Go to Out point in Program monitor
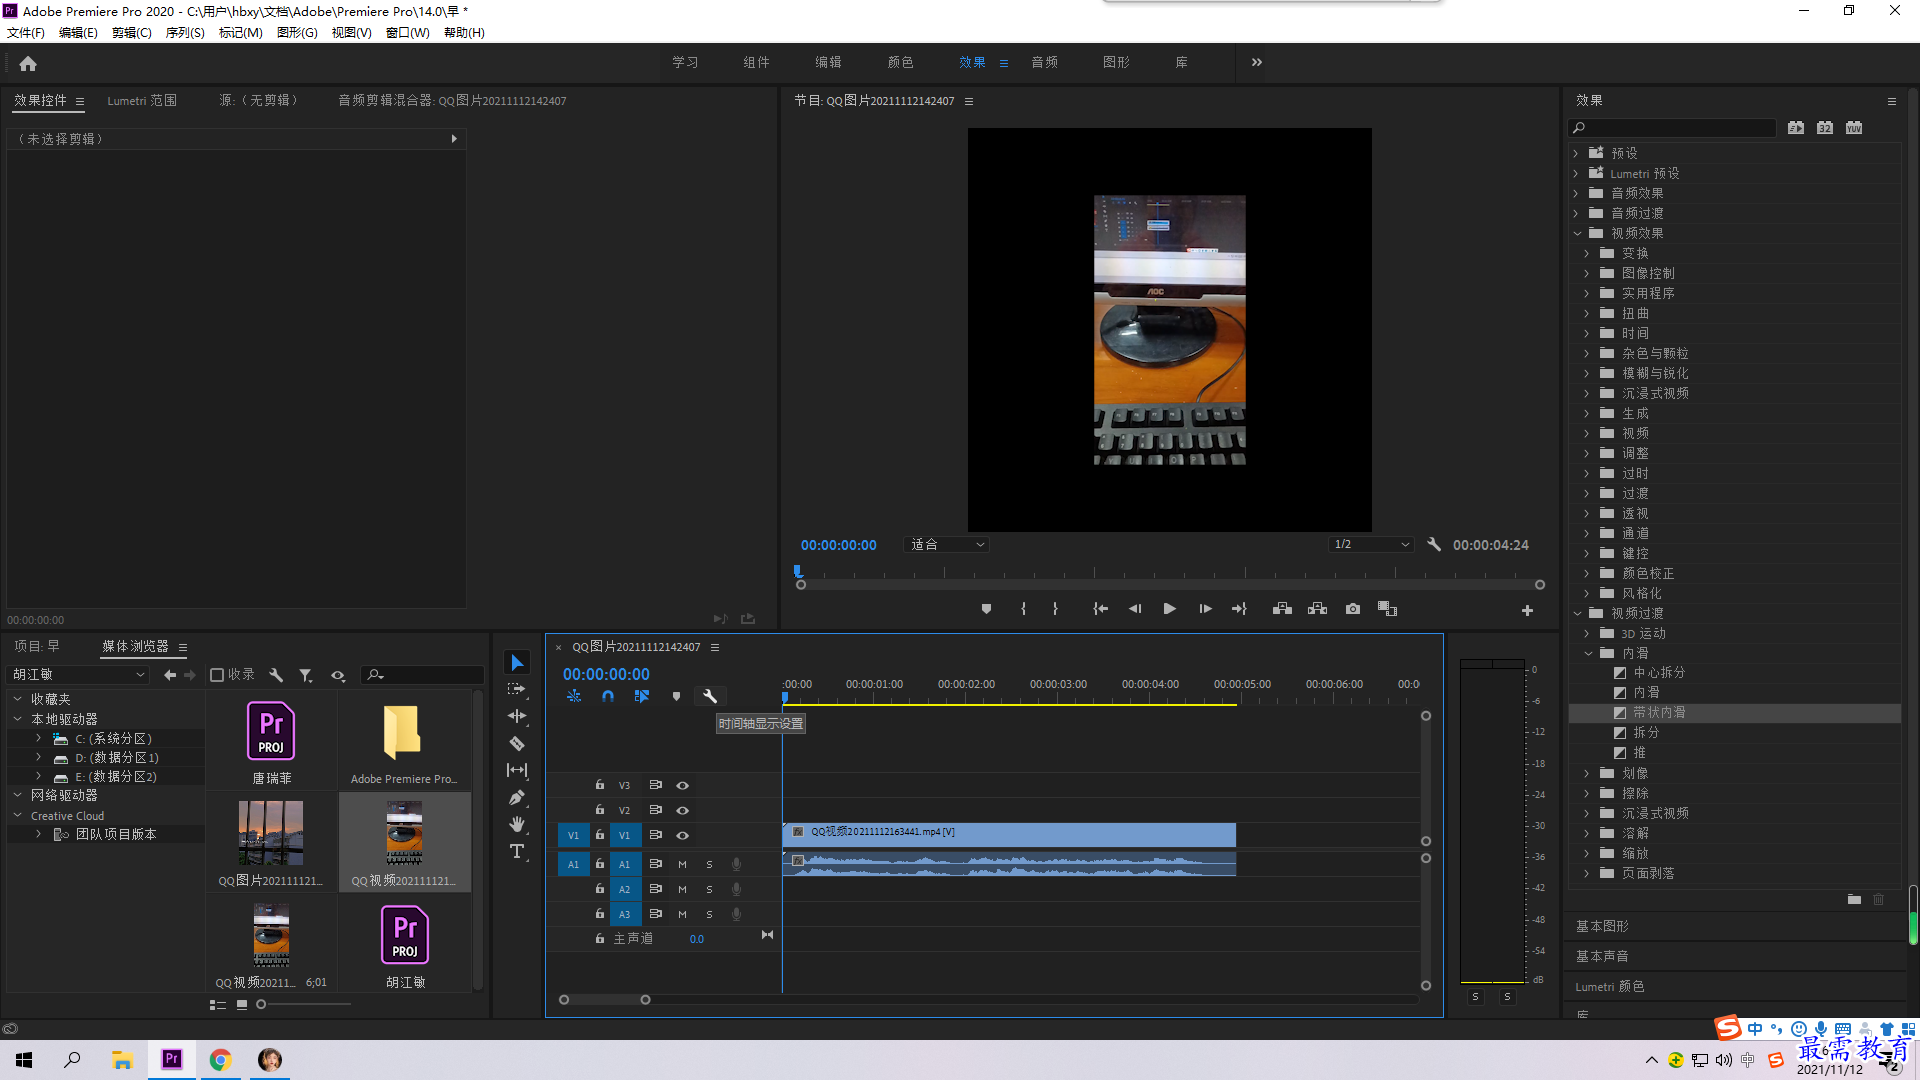 (1239, 609)
